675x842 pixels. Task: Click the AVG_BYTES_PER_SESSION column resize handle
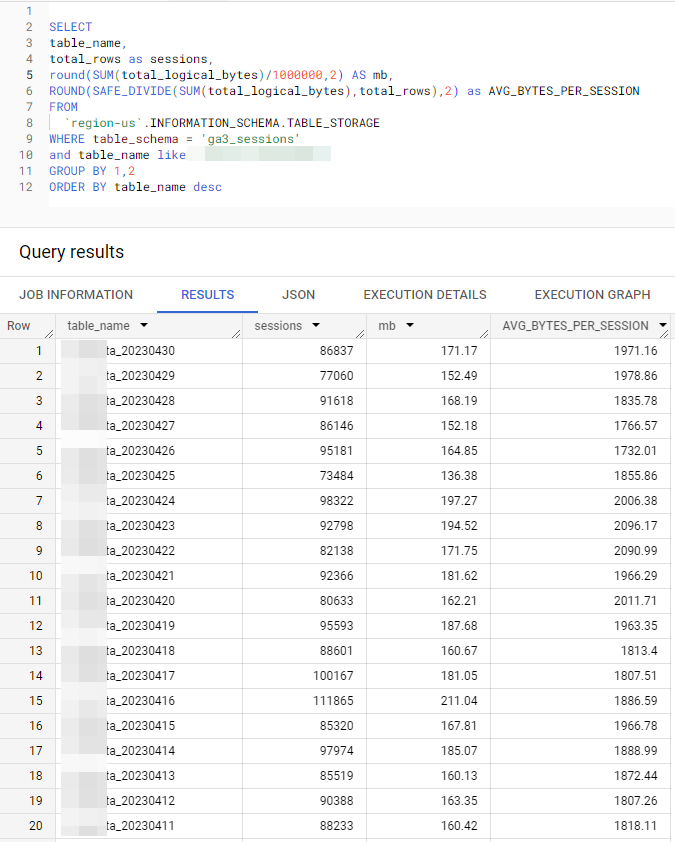point(664,334)
